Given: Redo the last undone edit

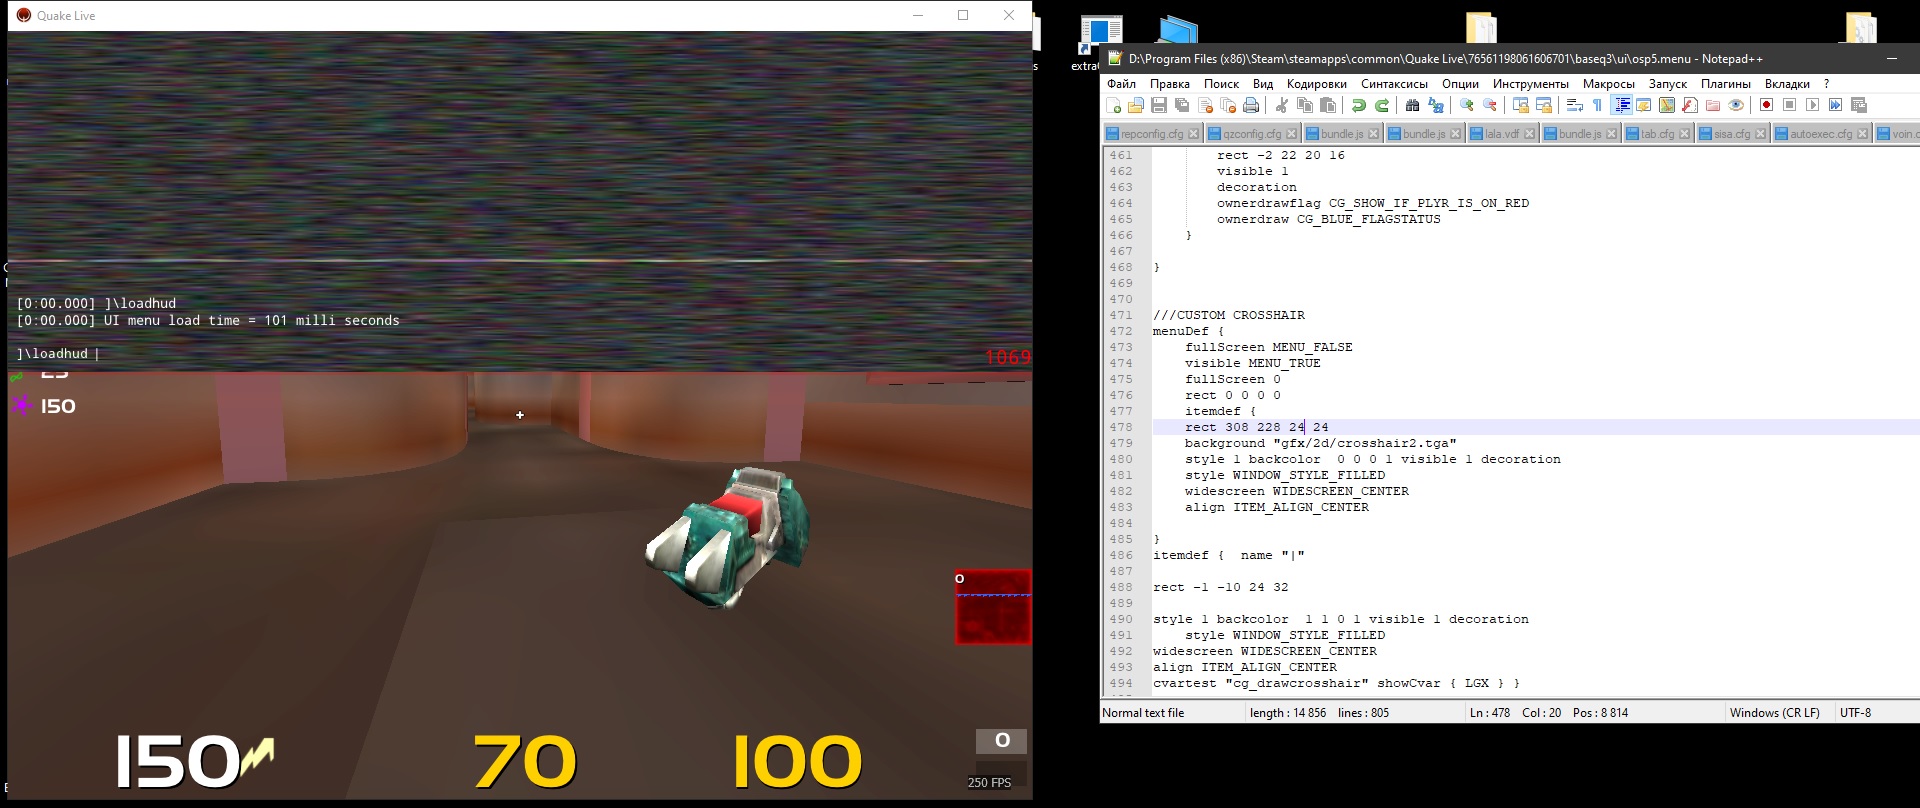Looking at the screenshot, I should coord(1382,105).
